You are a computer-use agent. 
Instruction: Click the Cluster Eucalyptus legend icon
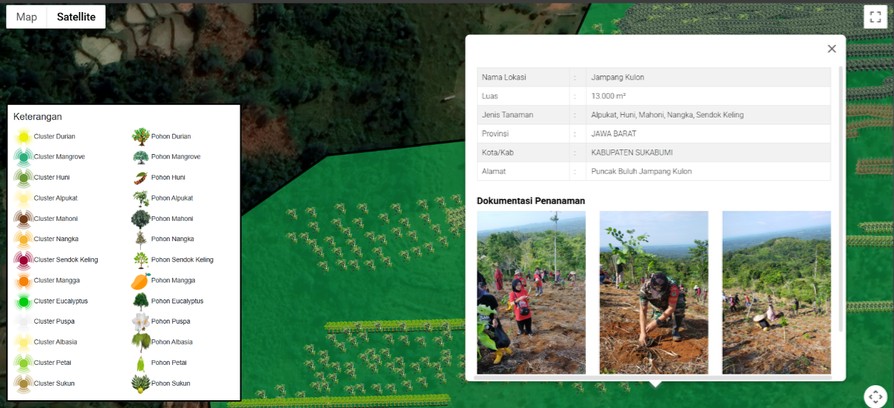(x=23, y=301)
